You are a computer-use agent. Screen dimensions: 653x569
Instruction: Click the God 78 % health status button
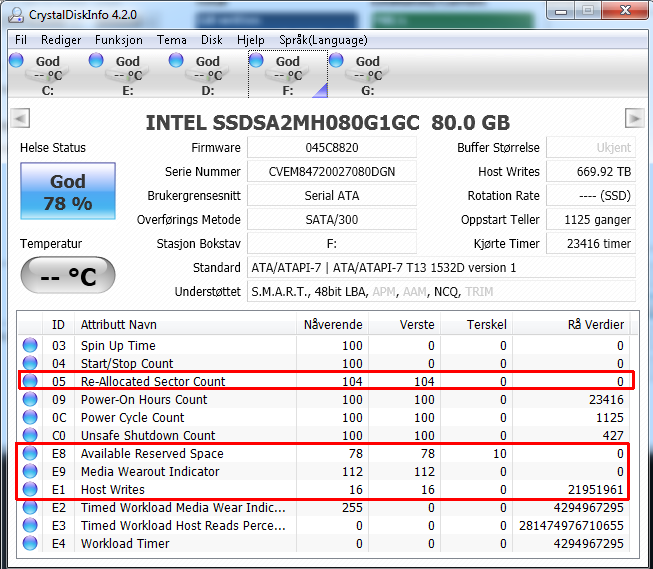pyautogui.click(x=68, y=191)
